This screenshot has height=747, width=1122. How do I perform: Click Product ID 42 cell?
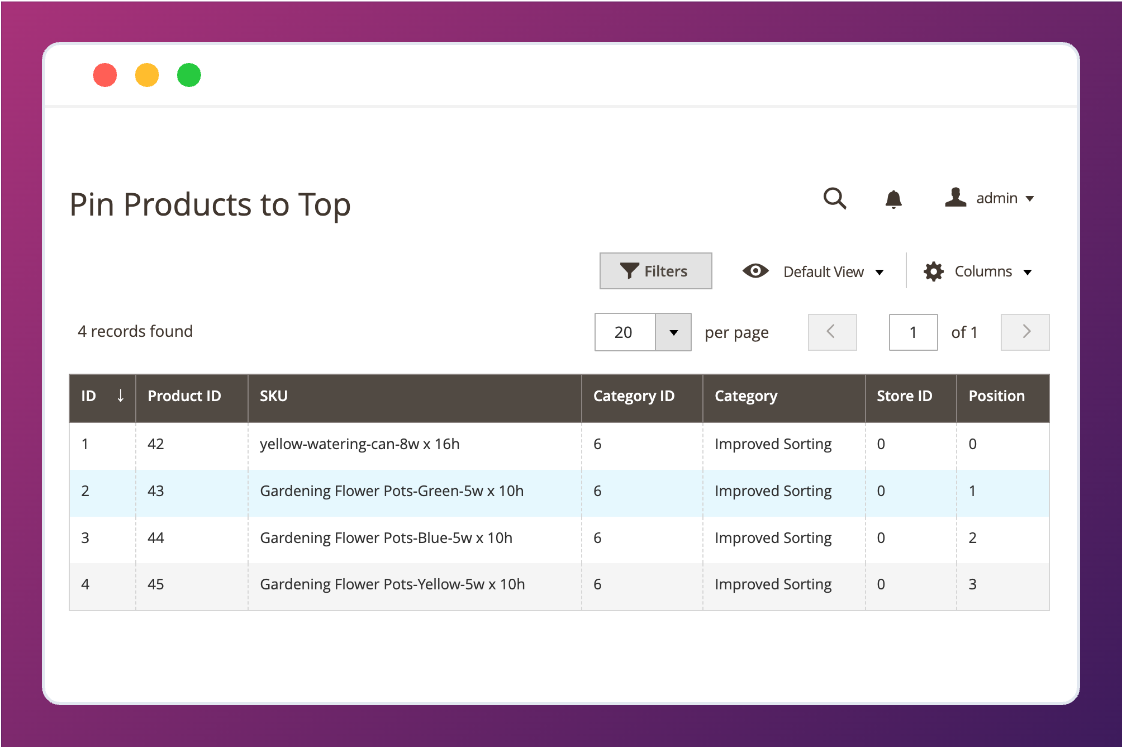(x=192, y=446)
